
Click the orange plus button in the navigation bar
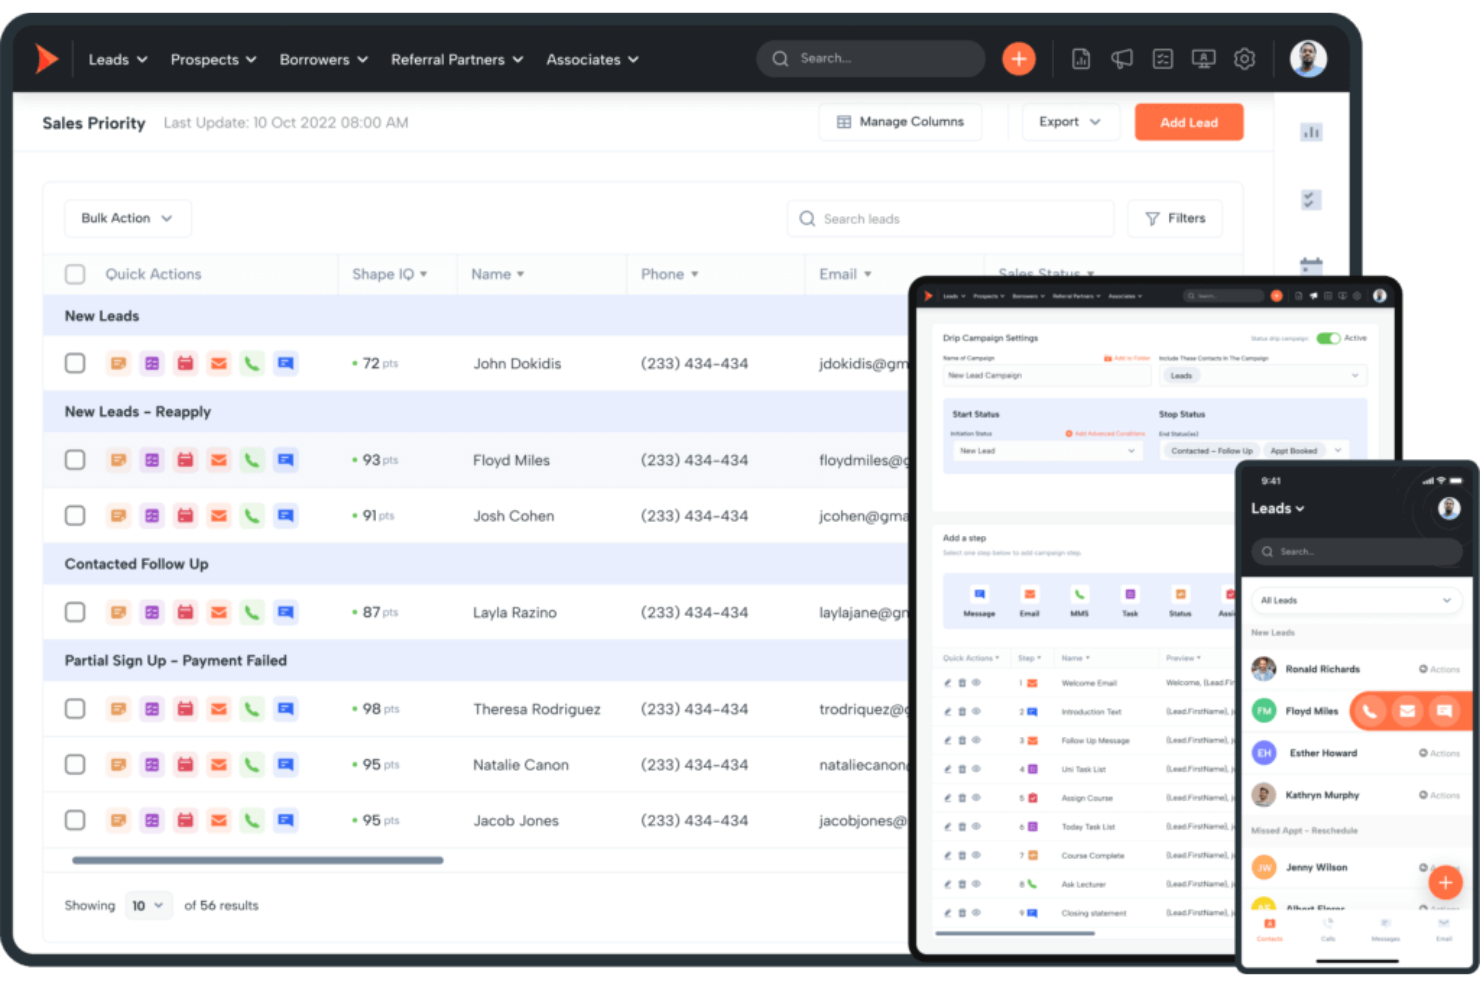coord(1018,59)
